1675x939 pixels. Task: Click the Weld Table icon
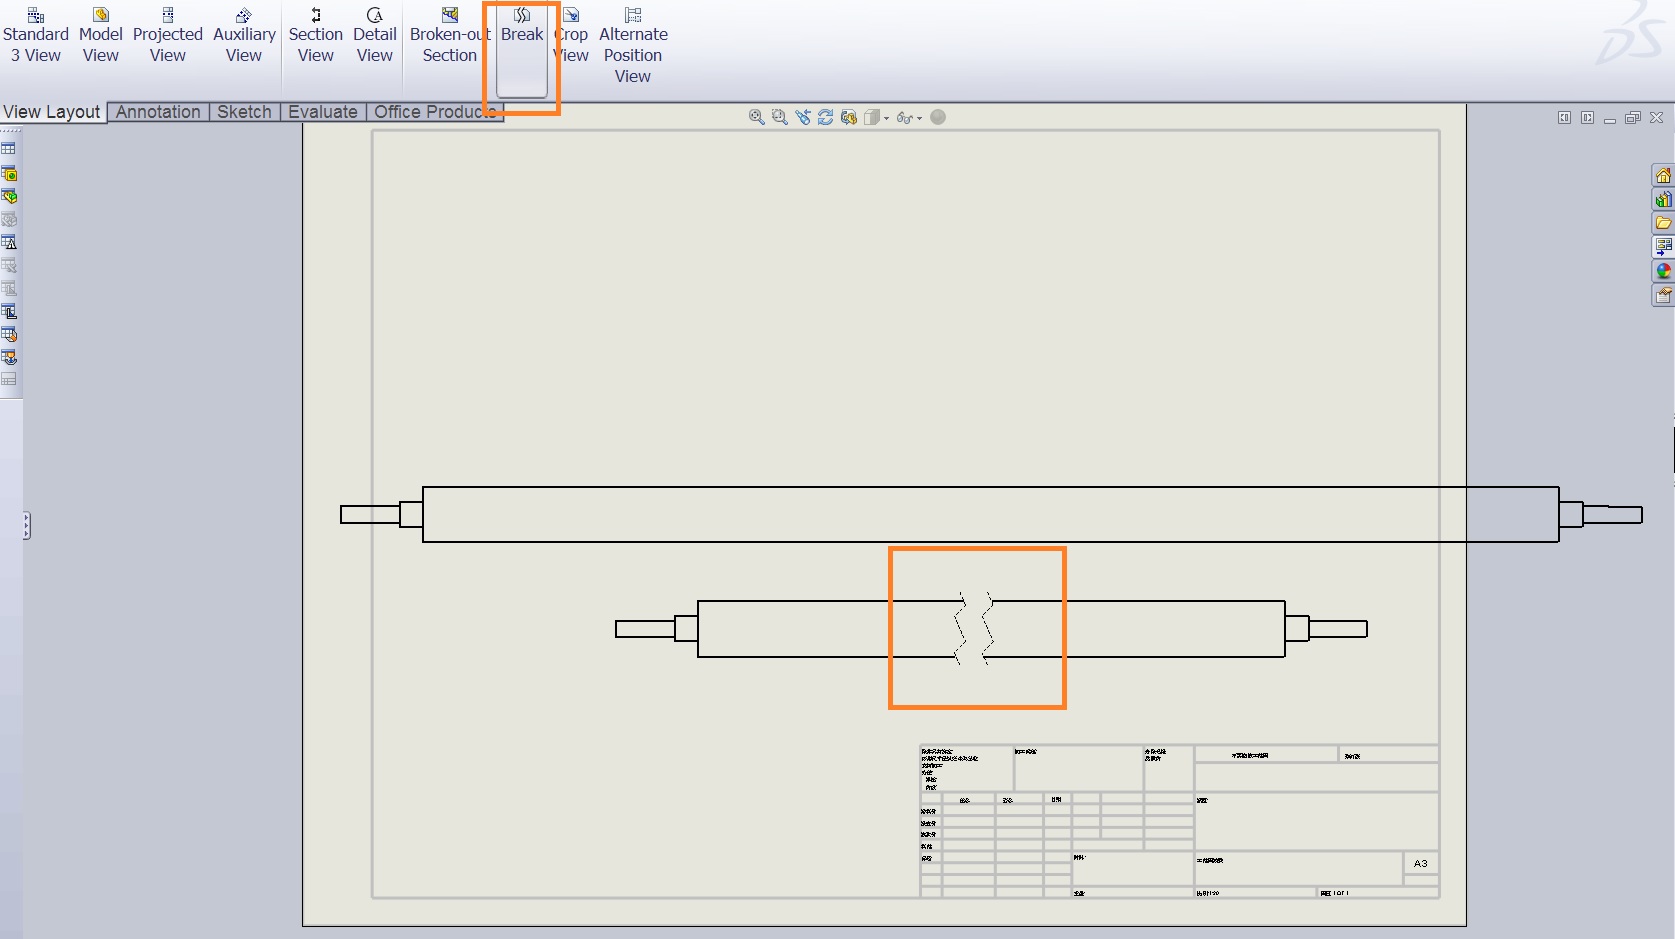tap(9, 357)
